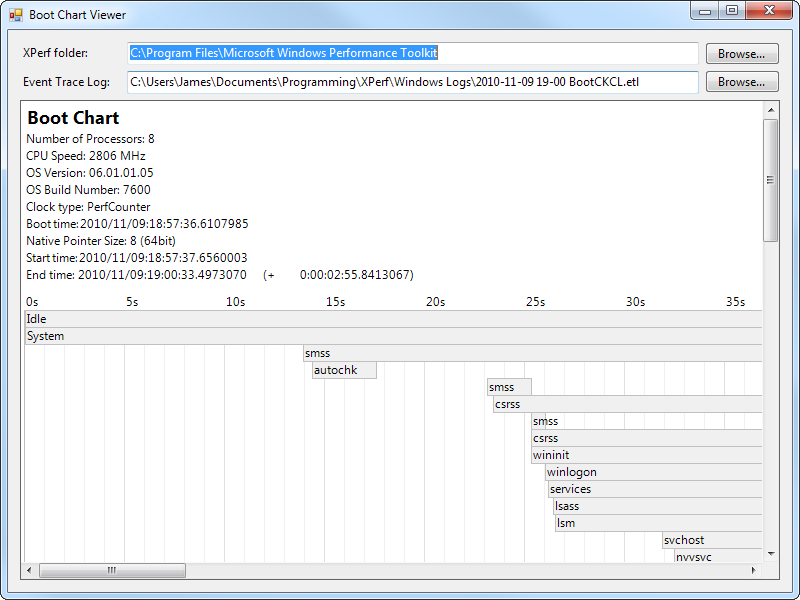Screen dimensions: 800x600
Task: Click the Boot Chart heading
Action: click(73, 118)
